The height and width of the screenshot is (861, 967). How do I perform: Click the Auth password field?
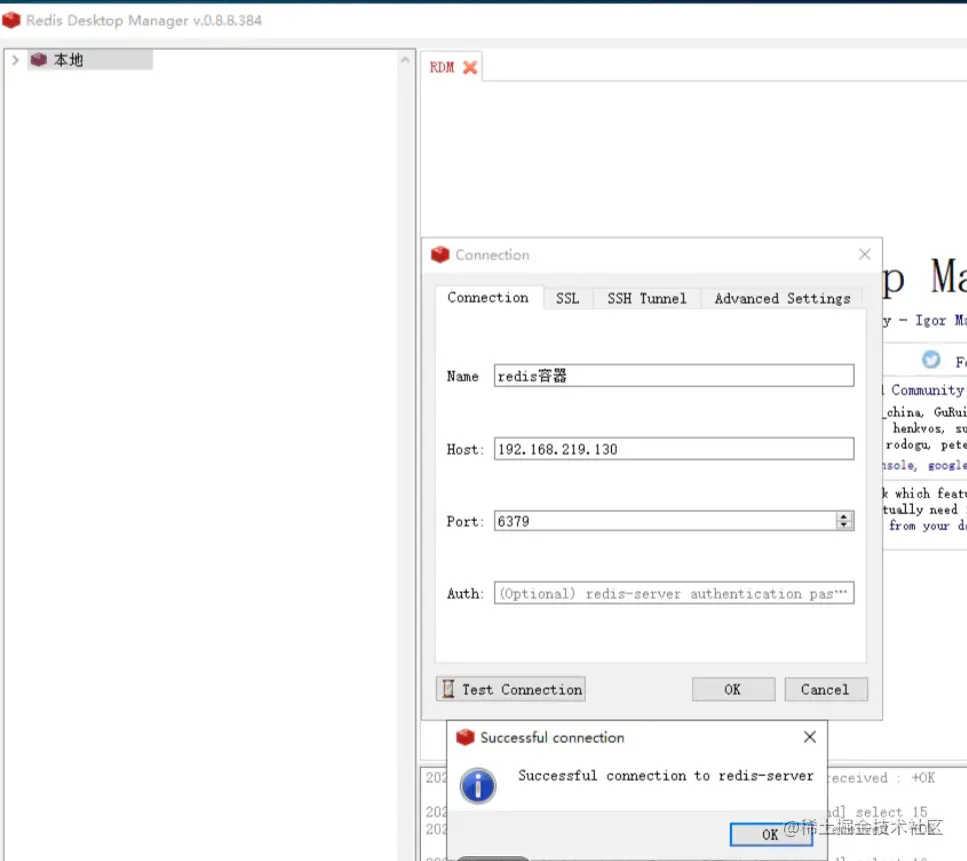(674, 593)
